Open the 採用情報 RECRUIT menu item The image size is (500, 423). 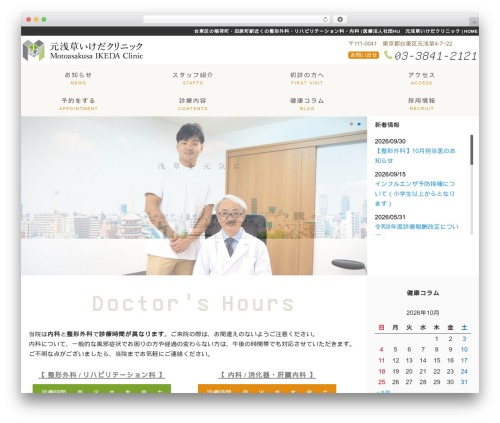421,104
